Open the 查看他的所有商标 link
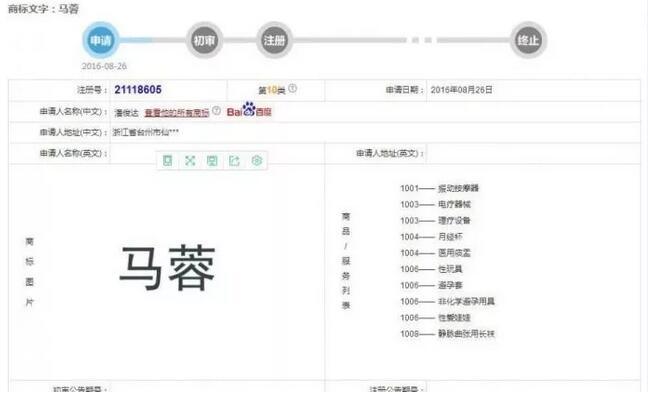 coord(177,111)
